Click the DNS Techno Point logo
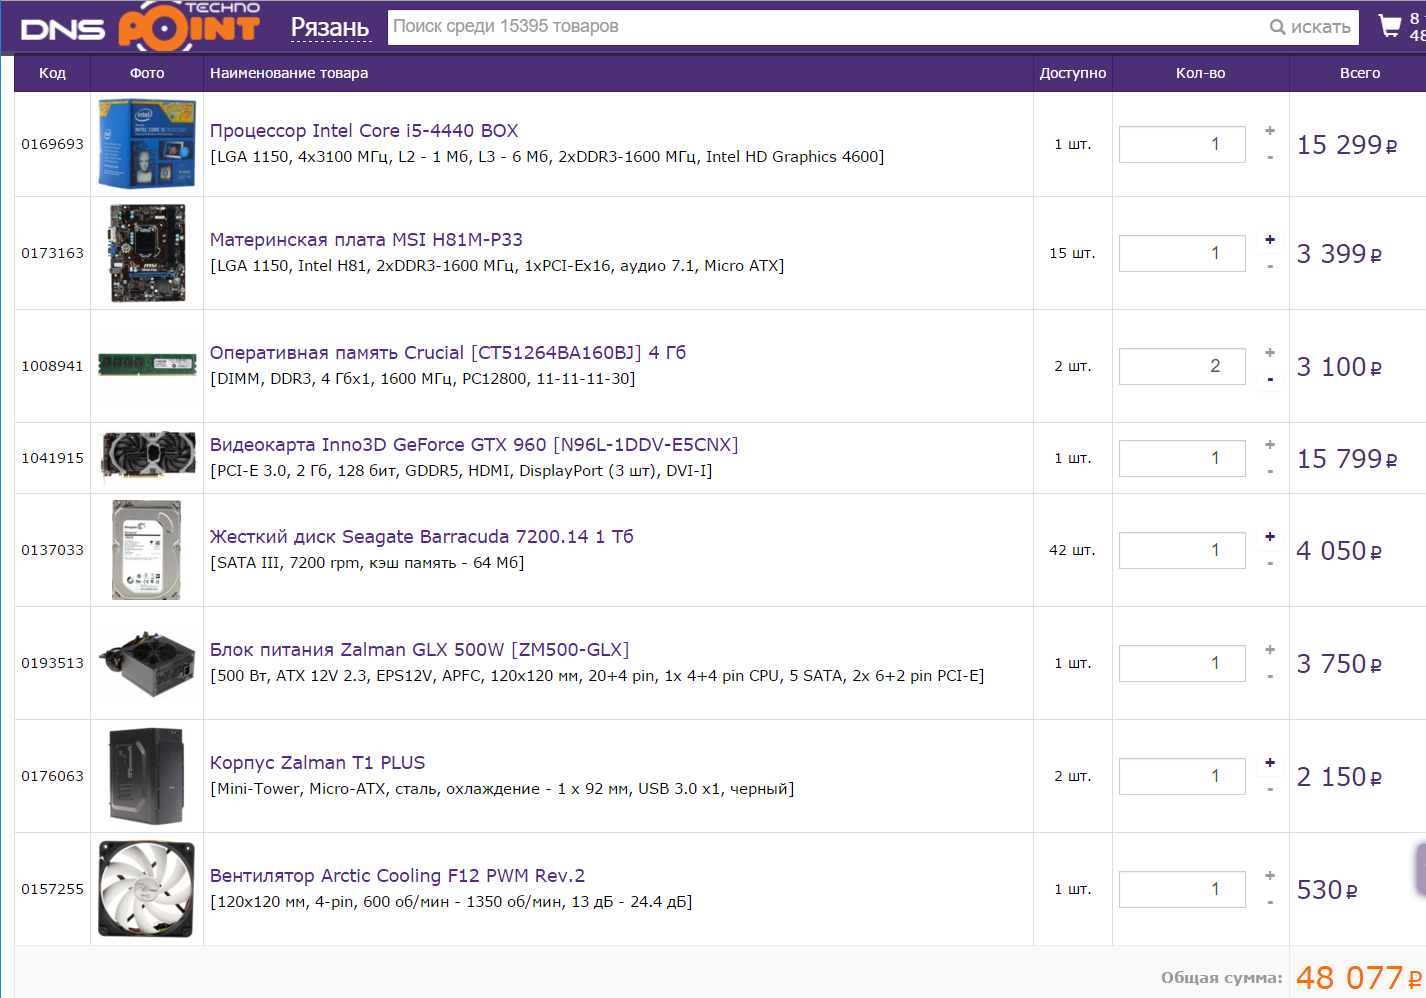1426x998 pixels. point(140,26)
